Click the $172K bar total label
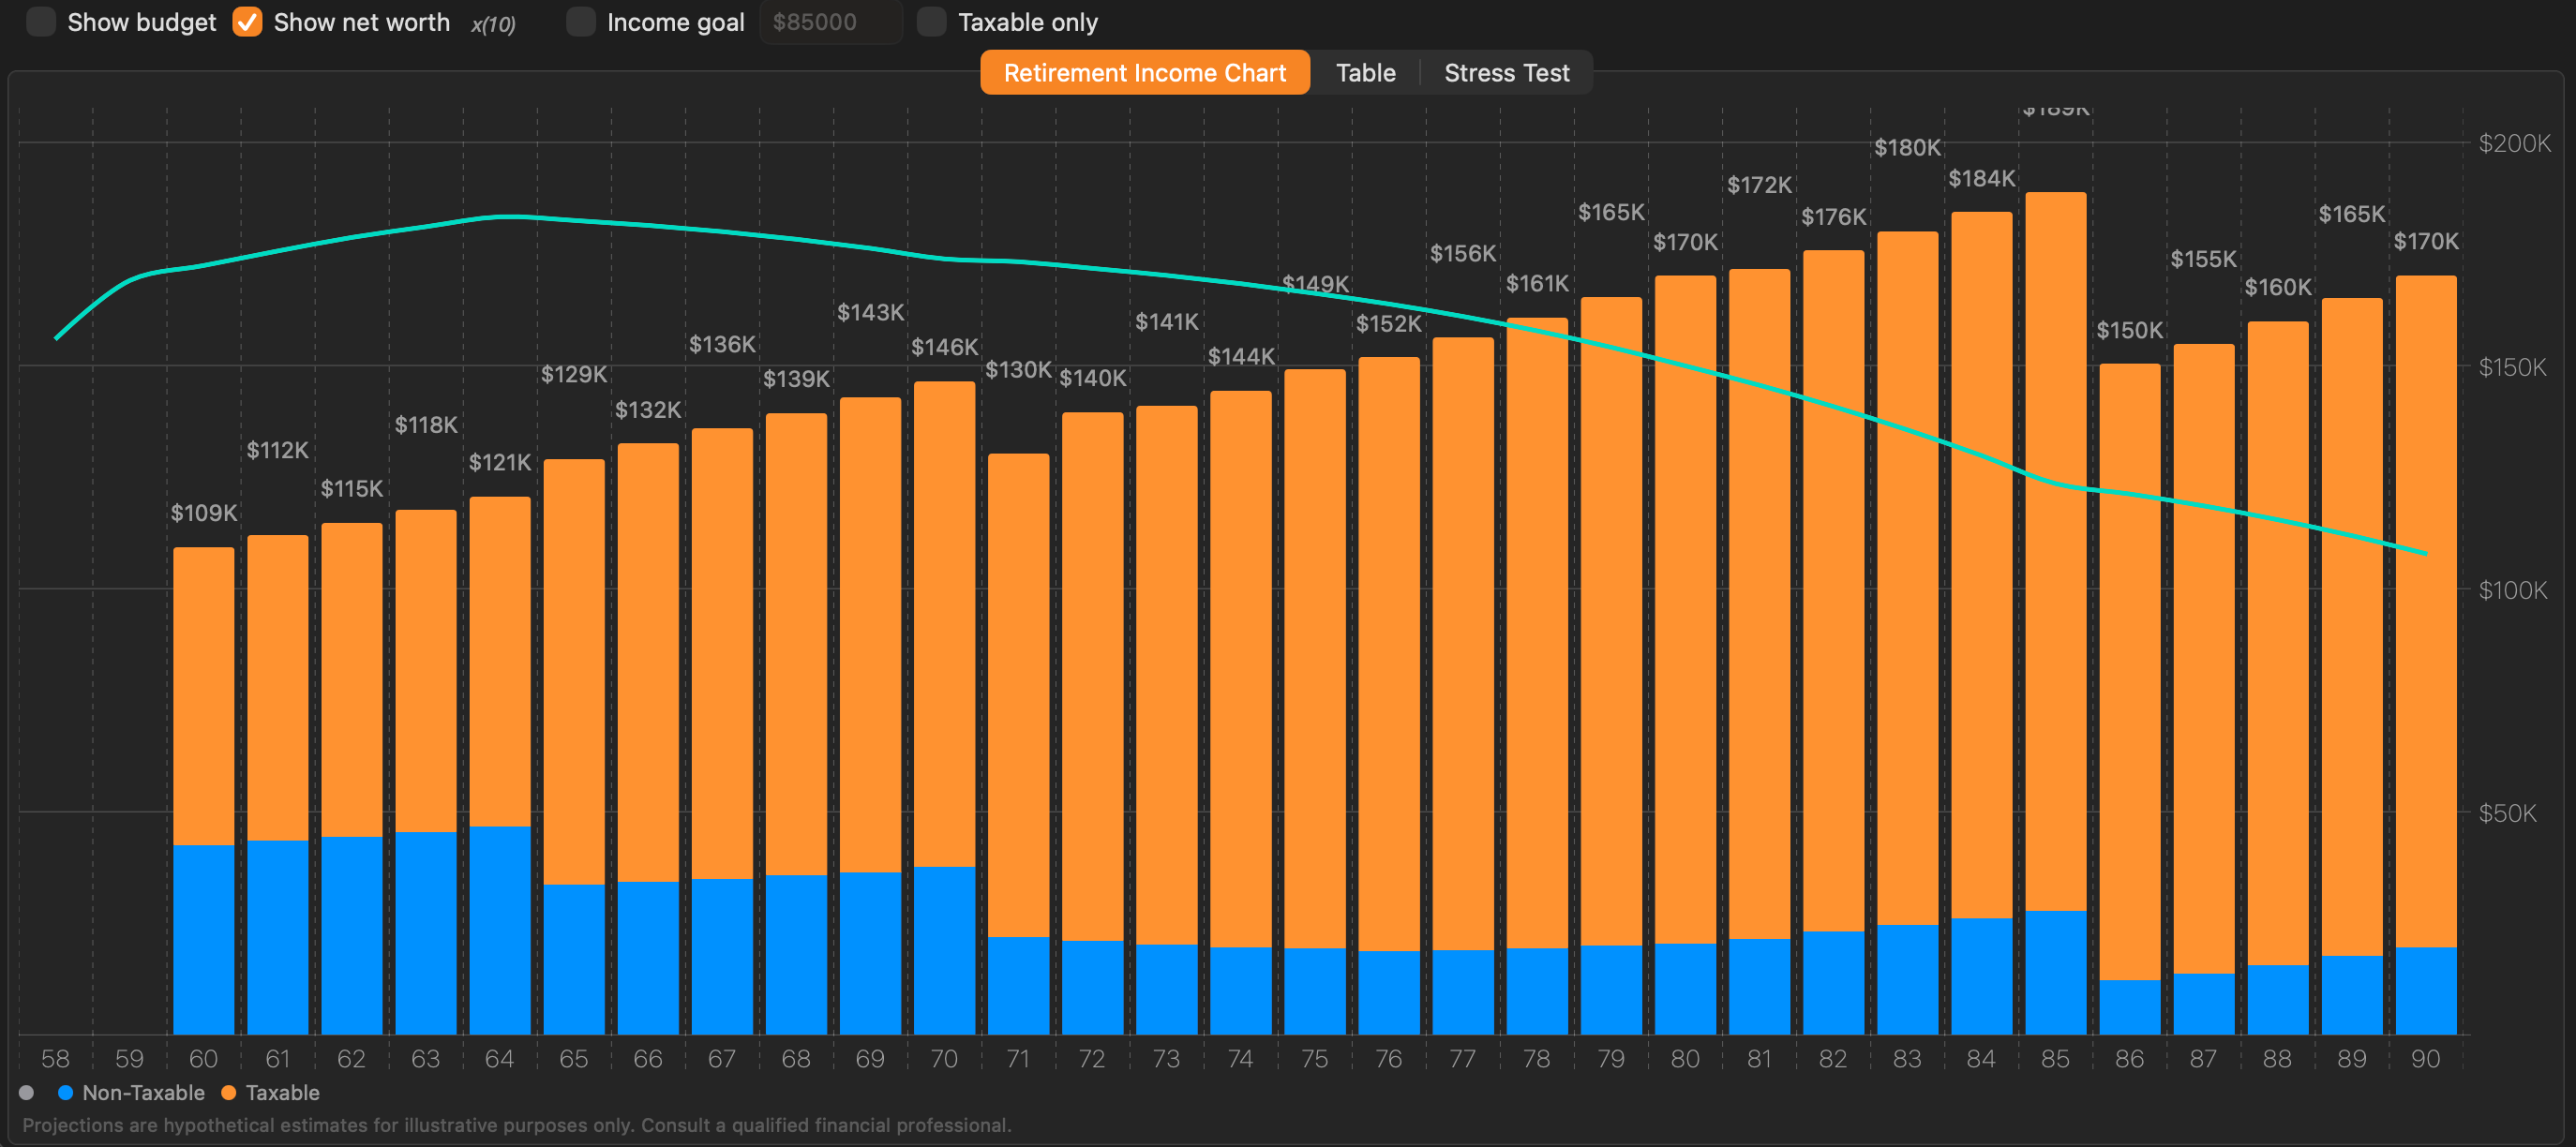Screen dimensions: 2576x1147 point(1759,185)
